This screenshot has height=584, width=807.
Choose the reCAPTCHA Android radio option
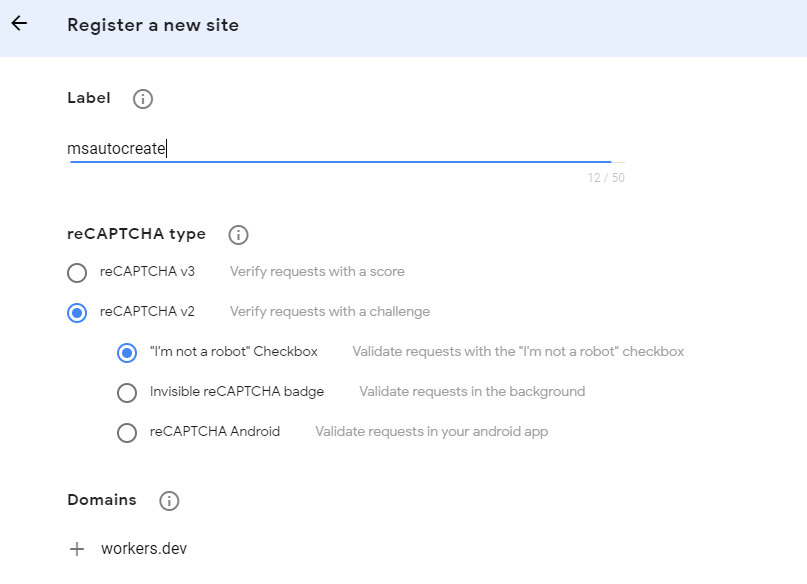(x=127, y=432)
